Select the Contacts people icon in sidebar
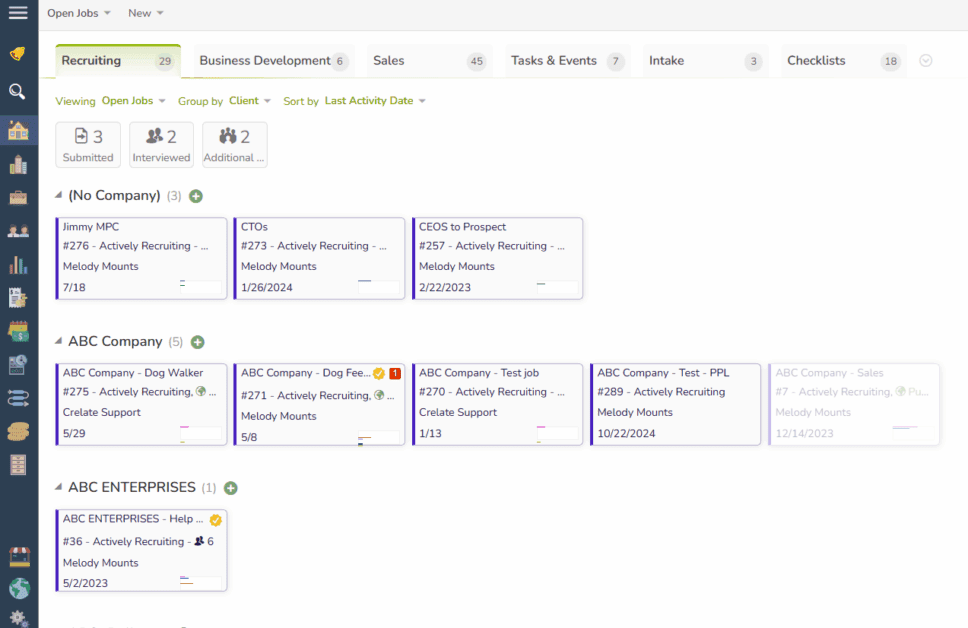This screenshot has height=628, width=968. click(17, 231)
